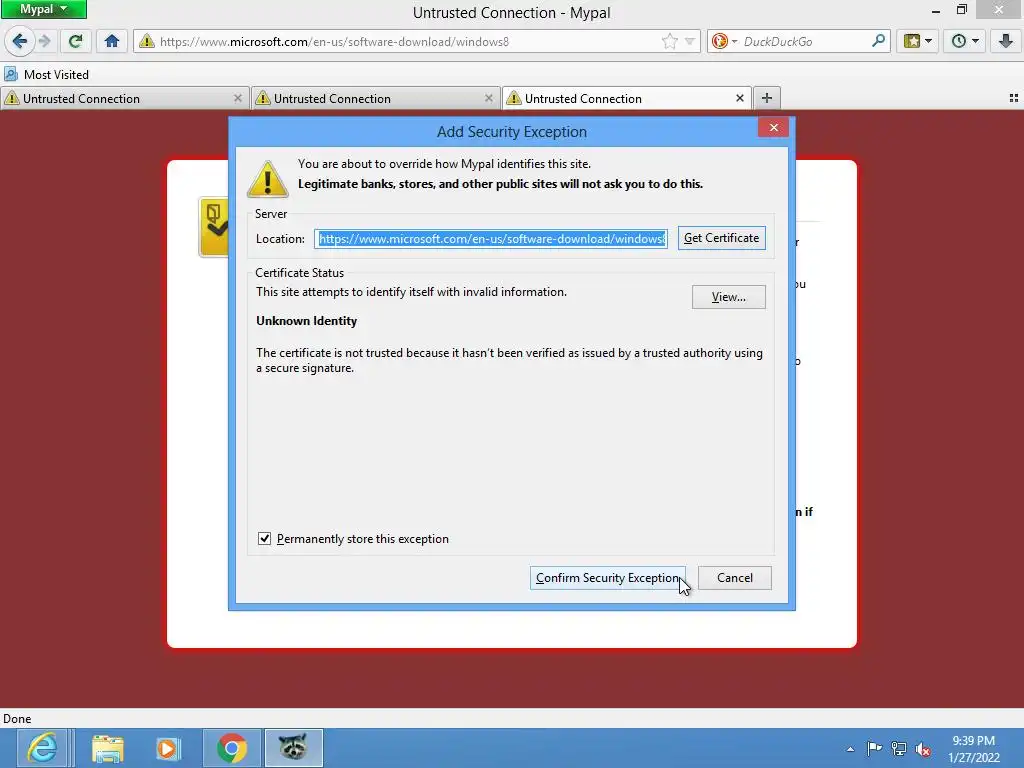Open the network tray icon

coord(899,749)
